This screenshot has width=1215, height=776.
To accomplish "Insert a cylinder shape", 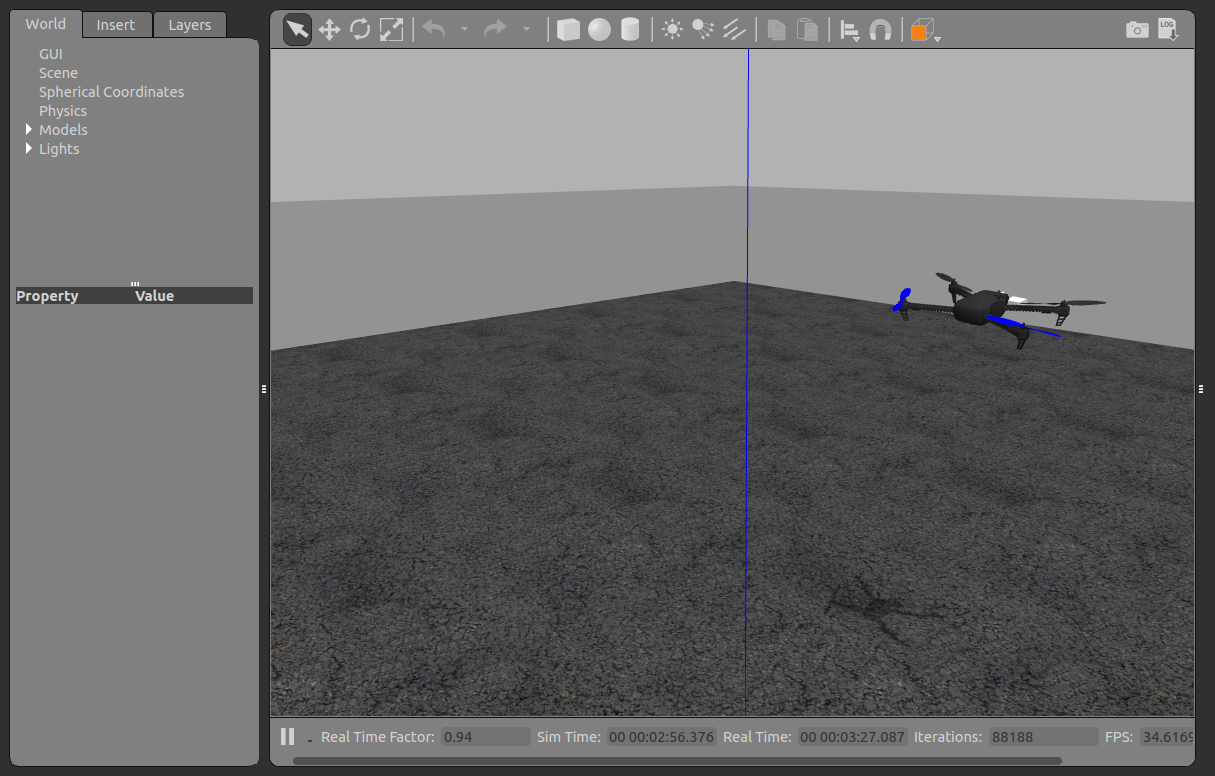I will pyautogui.click(x=630, y=30).
